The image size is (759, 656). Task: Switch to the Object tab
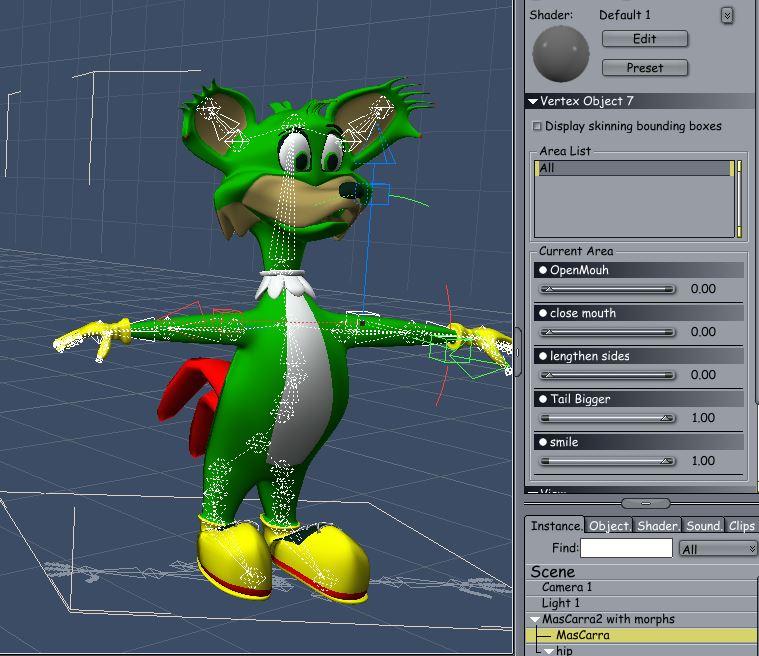click(x=608, y=526)
